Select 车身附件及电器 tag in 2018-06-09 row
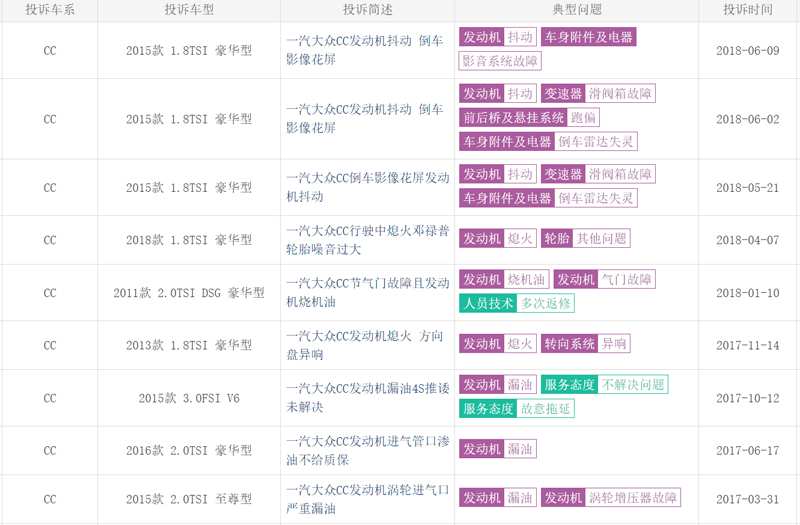This screenshot has width=800, height=525. 588,37
